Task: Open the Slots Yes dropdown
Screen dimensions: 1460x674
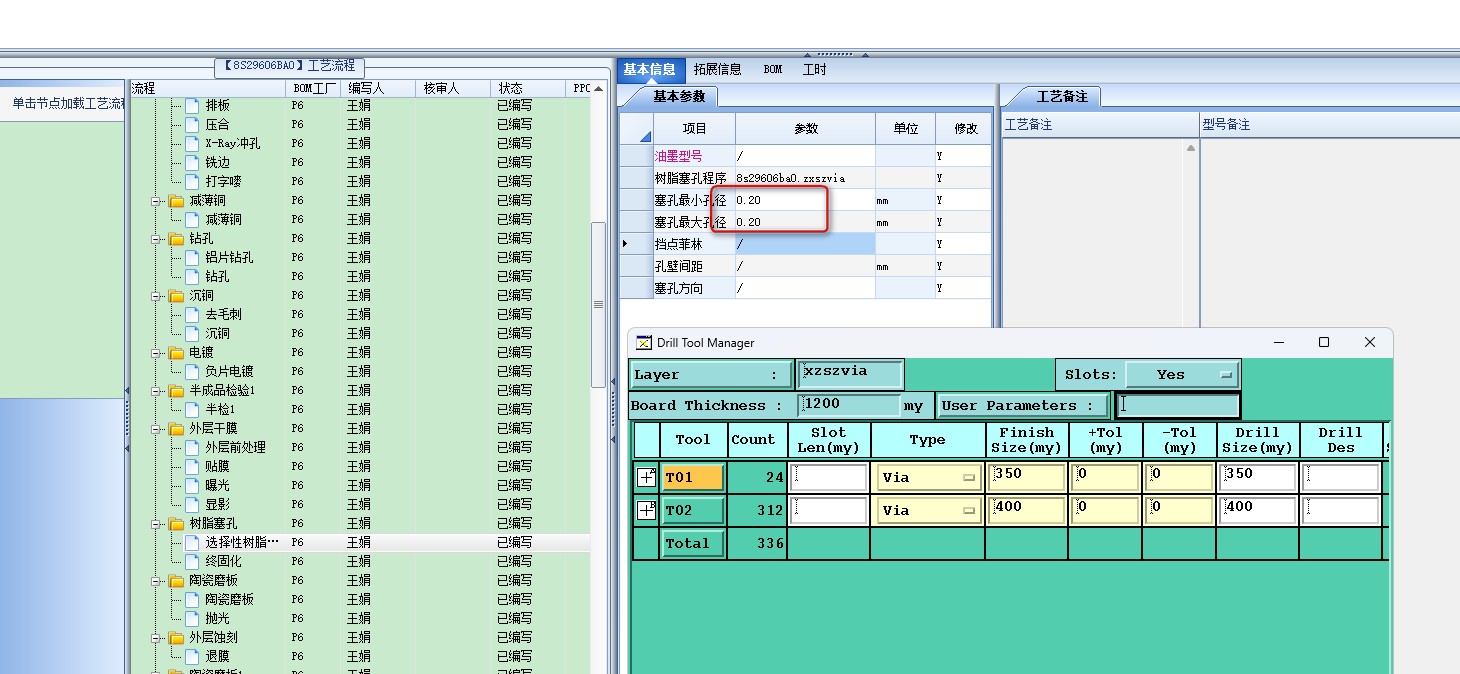Action: (1182, 374)
